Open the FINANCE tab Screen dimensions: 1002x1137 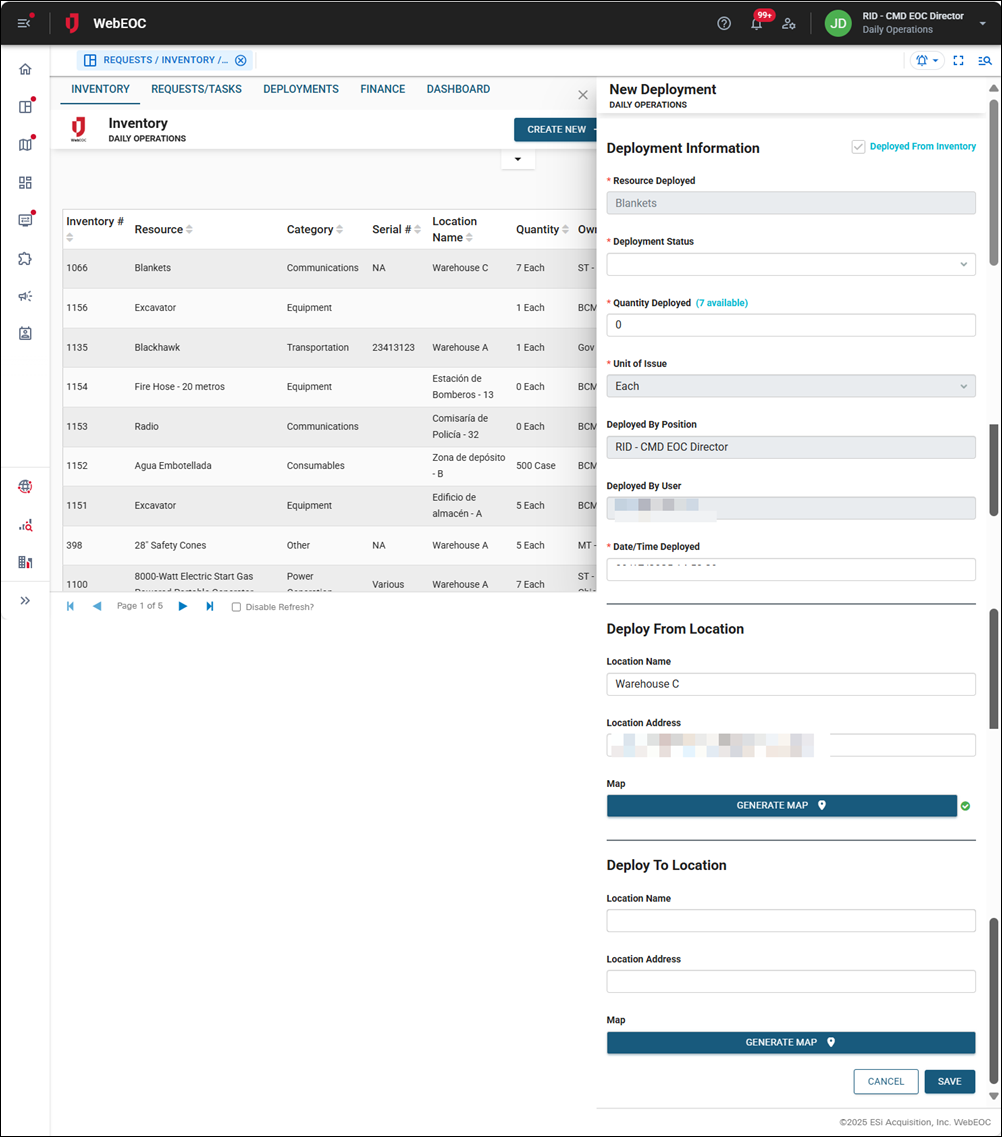click(x=382, y=89)
